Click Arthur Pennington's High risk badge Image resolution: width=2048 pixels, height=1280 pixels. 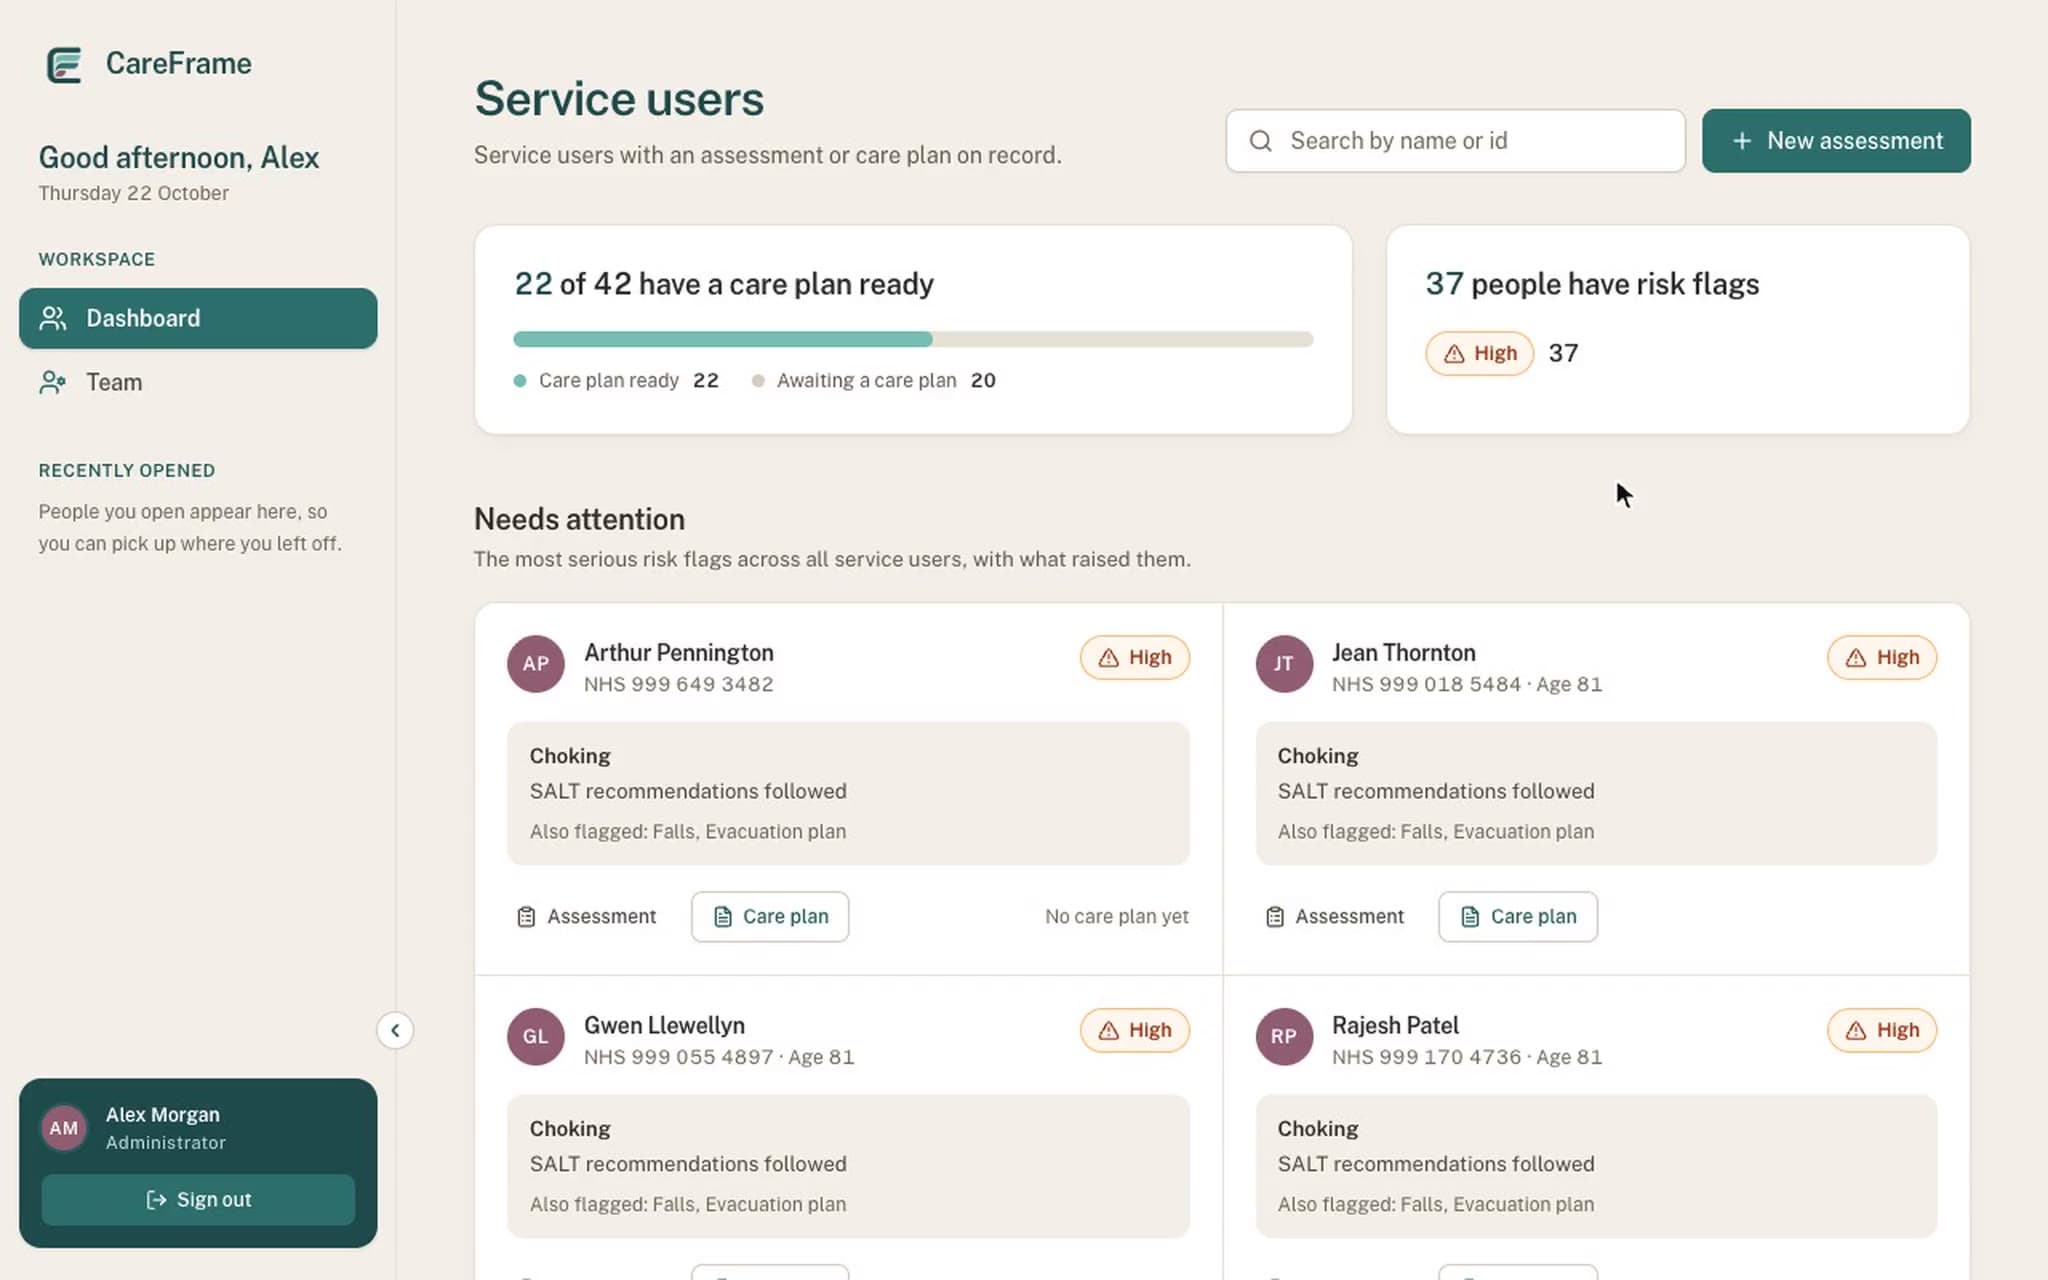pos(1135,657)
